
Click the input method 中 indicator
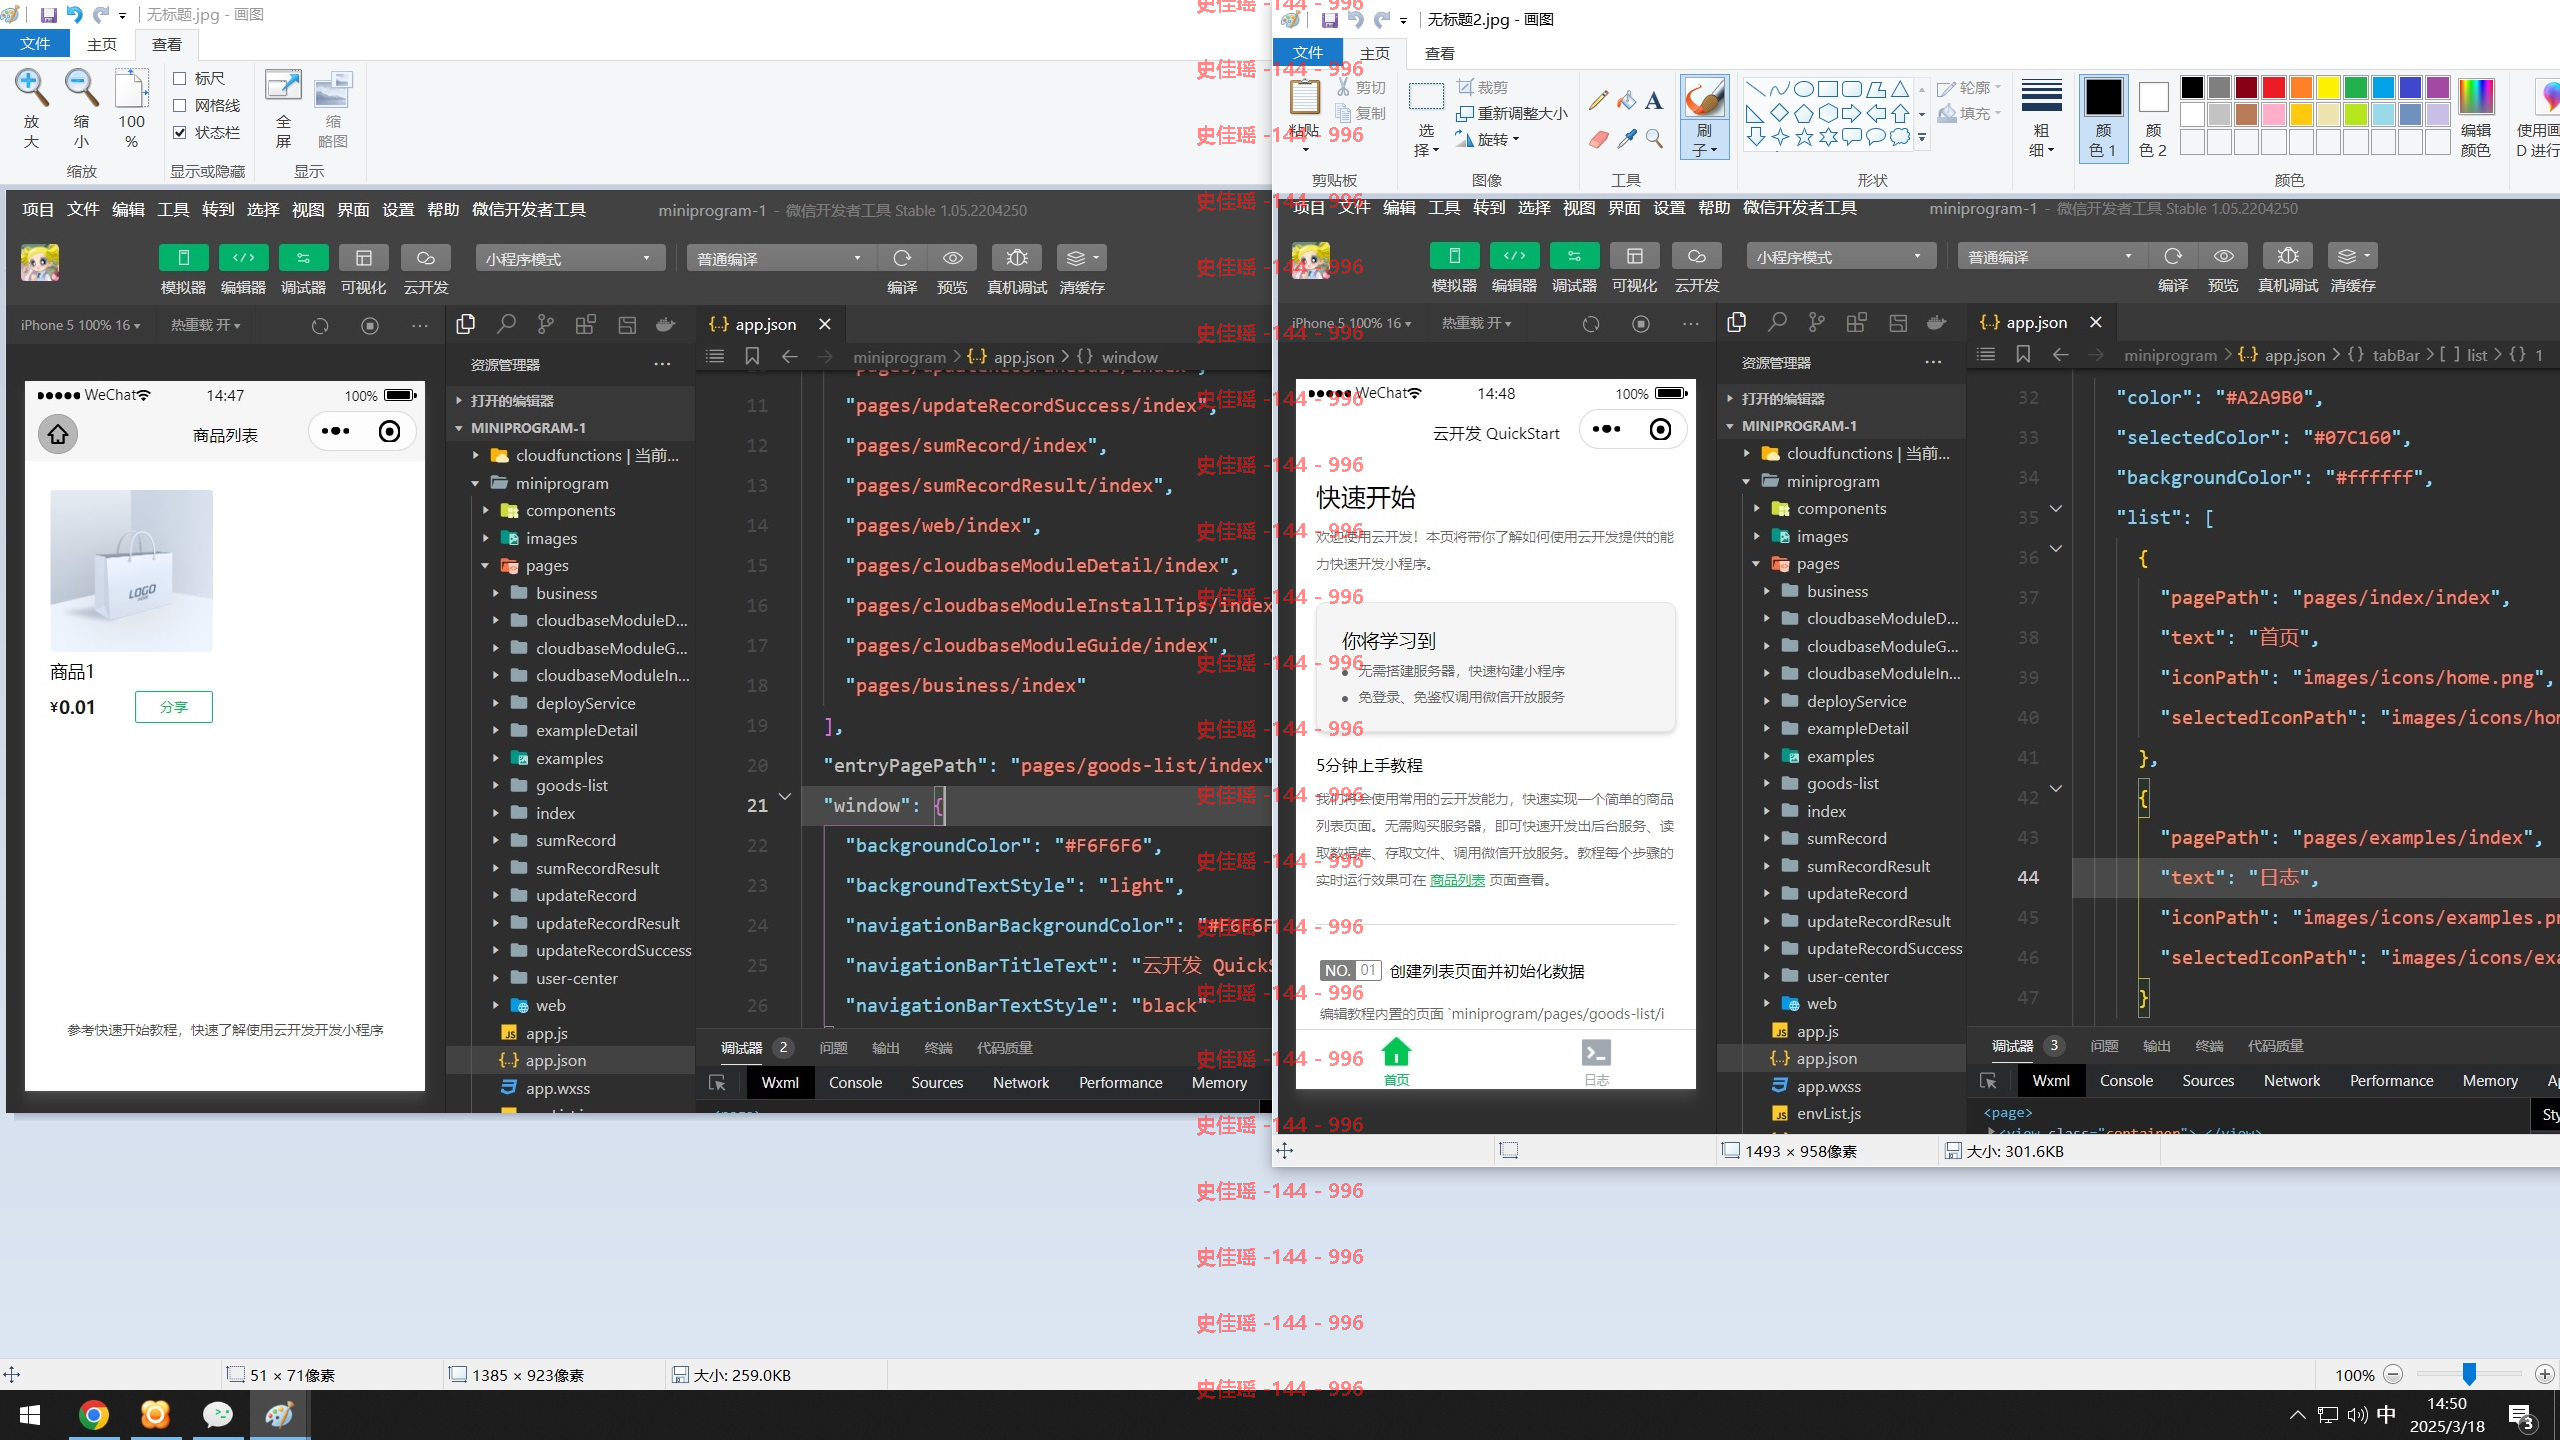[x=2386, y=1415]
